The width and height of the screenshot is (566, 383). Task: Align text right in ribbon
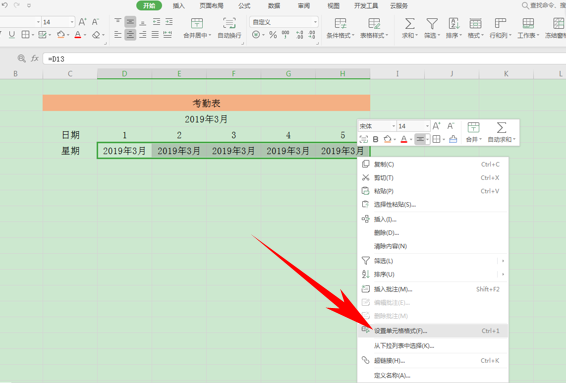[143, 35]
